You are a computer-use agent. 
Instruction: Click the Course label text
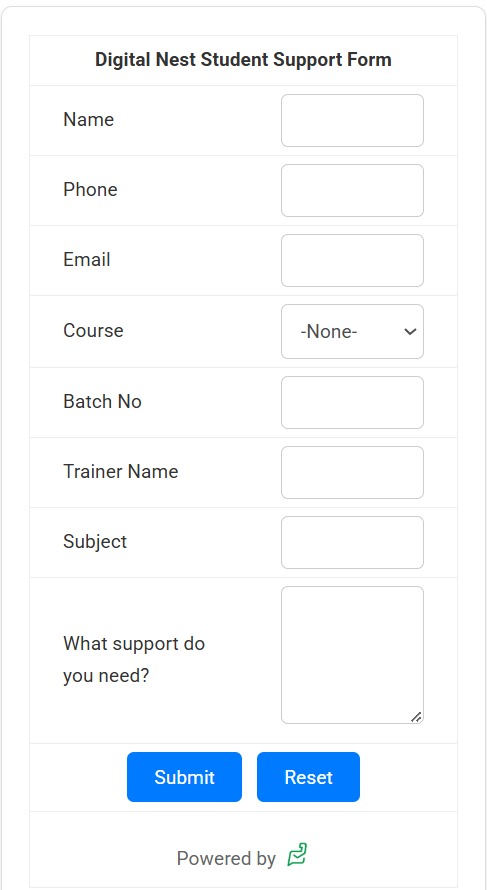pos(93,330)
